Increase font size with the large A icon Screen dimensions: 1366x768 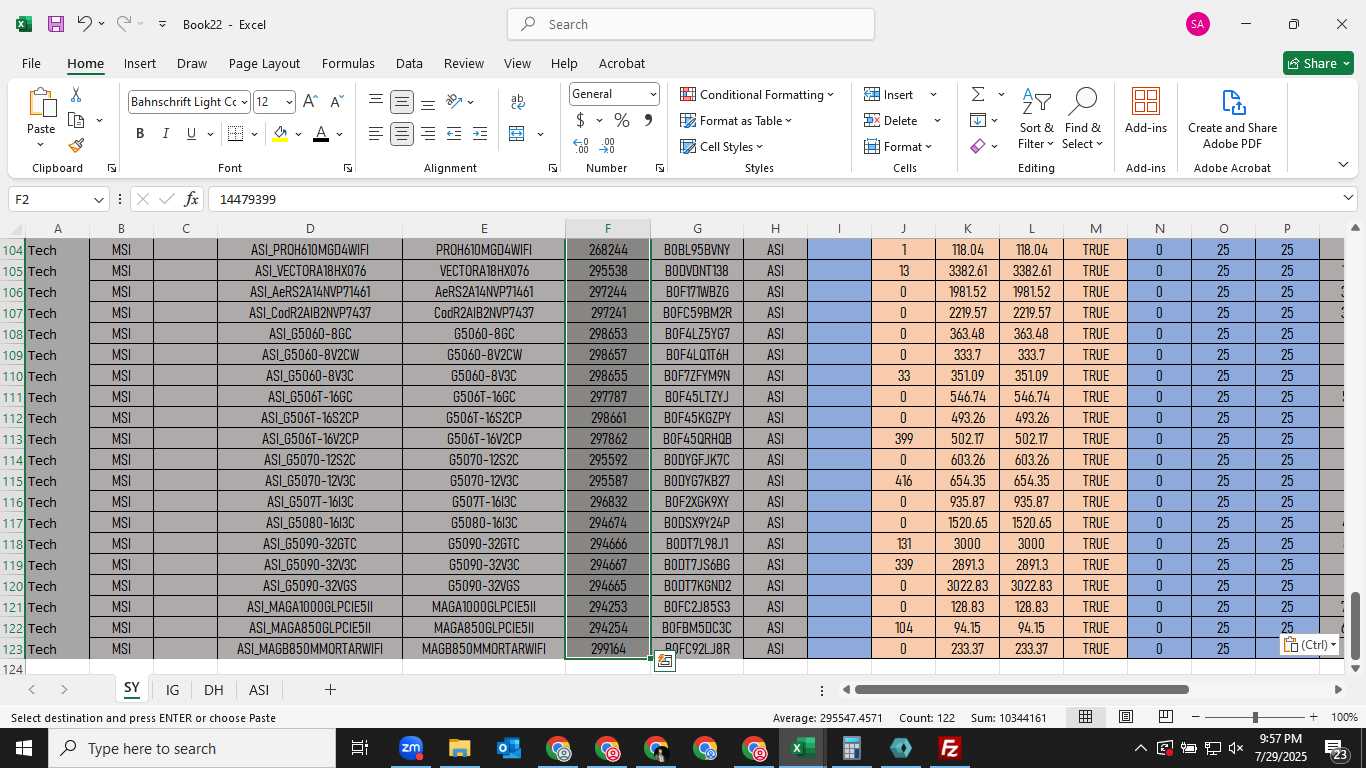(x=310, y=102)
